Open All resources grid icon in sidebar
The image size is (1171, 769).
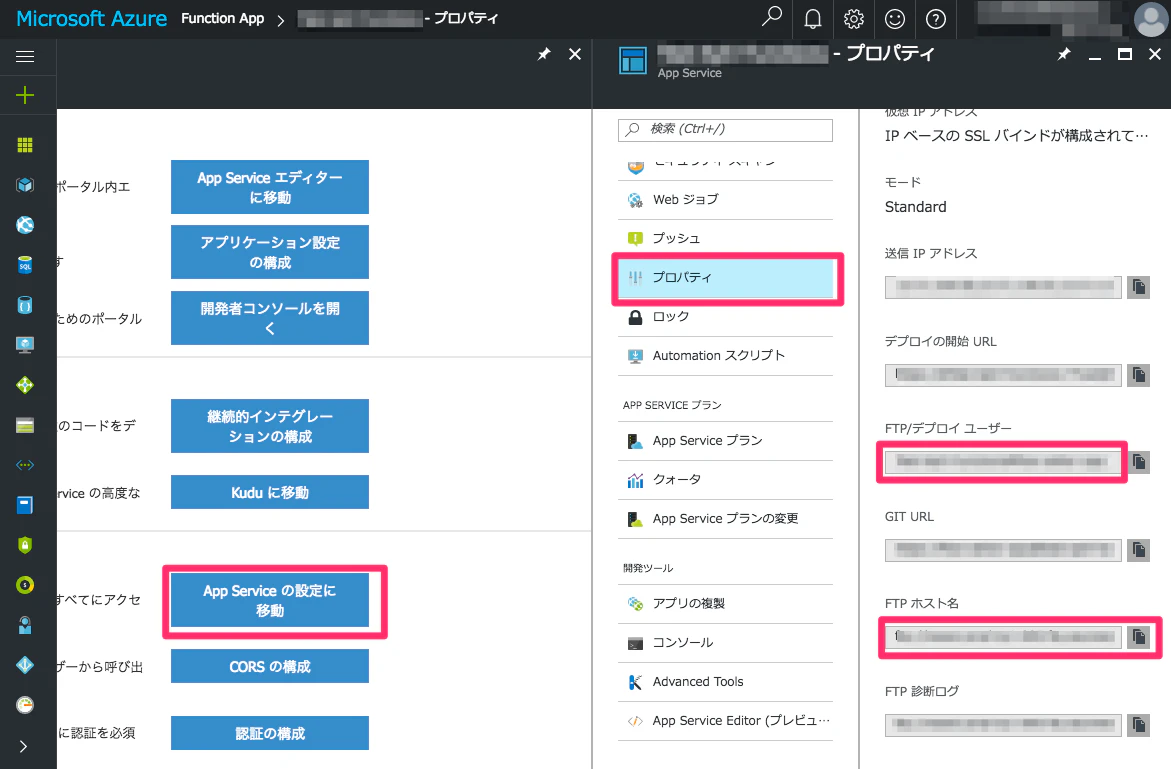[x=25, y=145]
